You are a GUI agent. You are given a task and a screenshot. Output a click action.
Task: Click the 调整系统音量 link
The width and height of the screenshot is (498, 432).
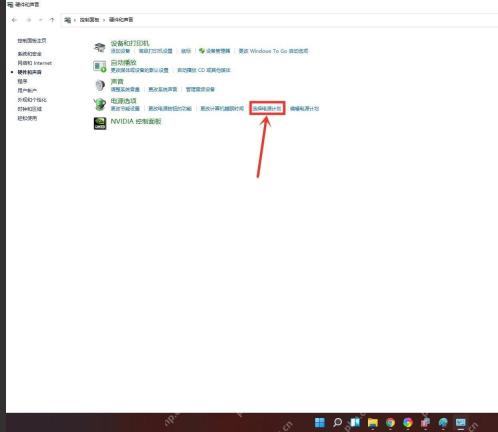(x=125, y=89)
